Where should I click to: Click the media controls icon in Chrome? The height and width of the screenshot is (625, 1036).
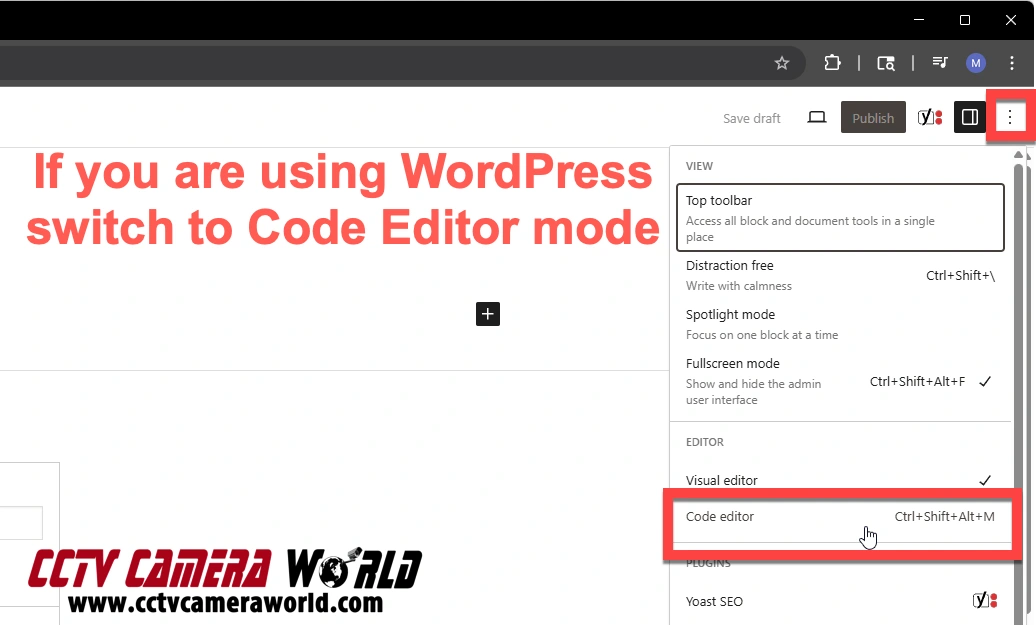tap(939, 63)
